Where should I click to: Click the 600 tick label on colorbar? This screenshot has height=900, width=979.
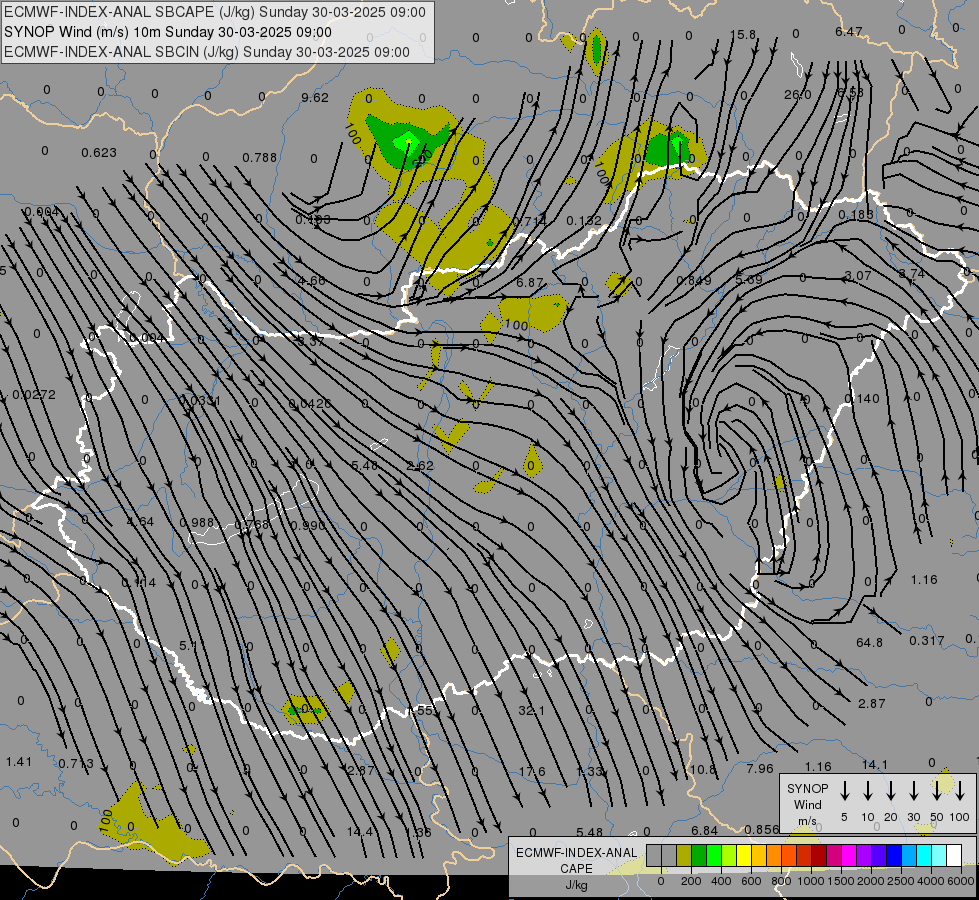[751, 881]
